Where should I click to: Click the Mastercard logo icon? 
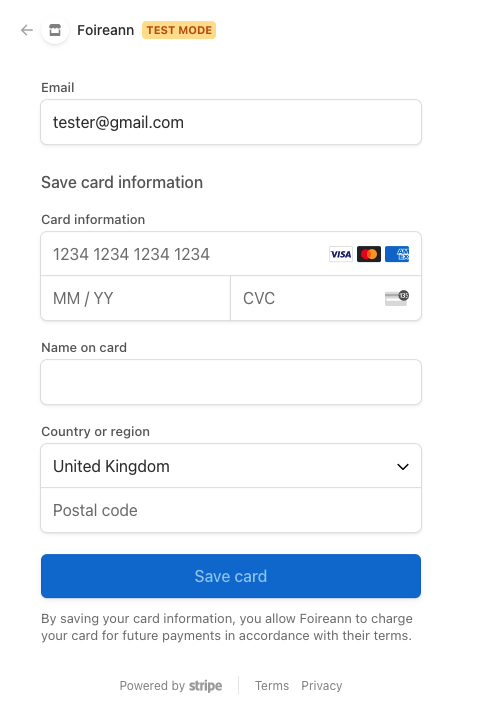click(x=369, y=254)
